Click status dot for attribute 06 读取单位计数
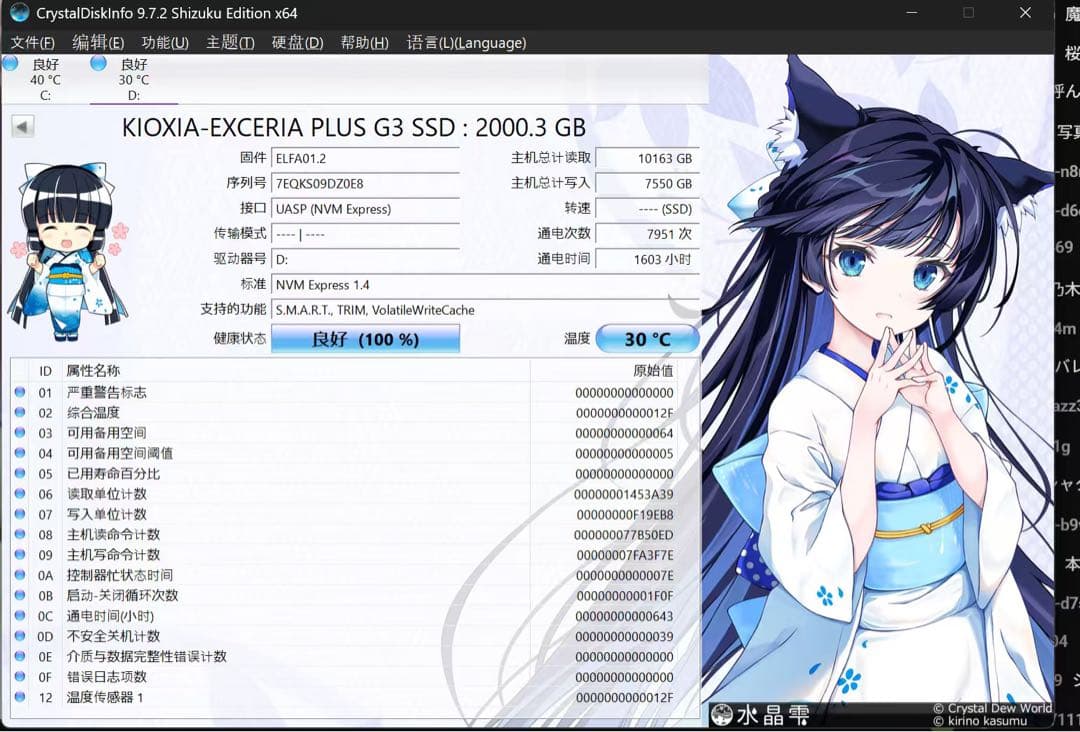1080x732 pixels. click(20, 494)
